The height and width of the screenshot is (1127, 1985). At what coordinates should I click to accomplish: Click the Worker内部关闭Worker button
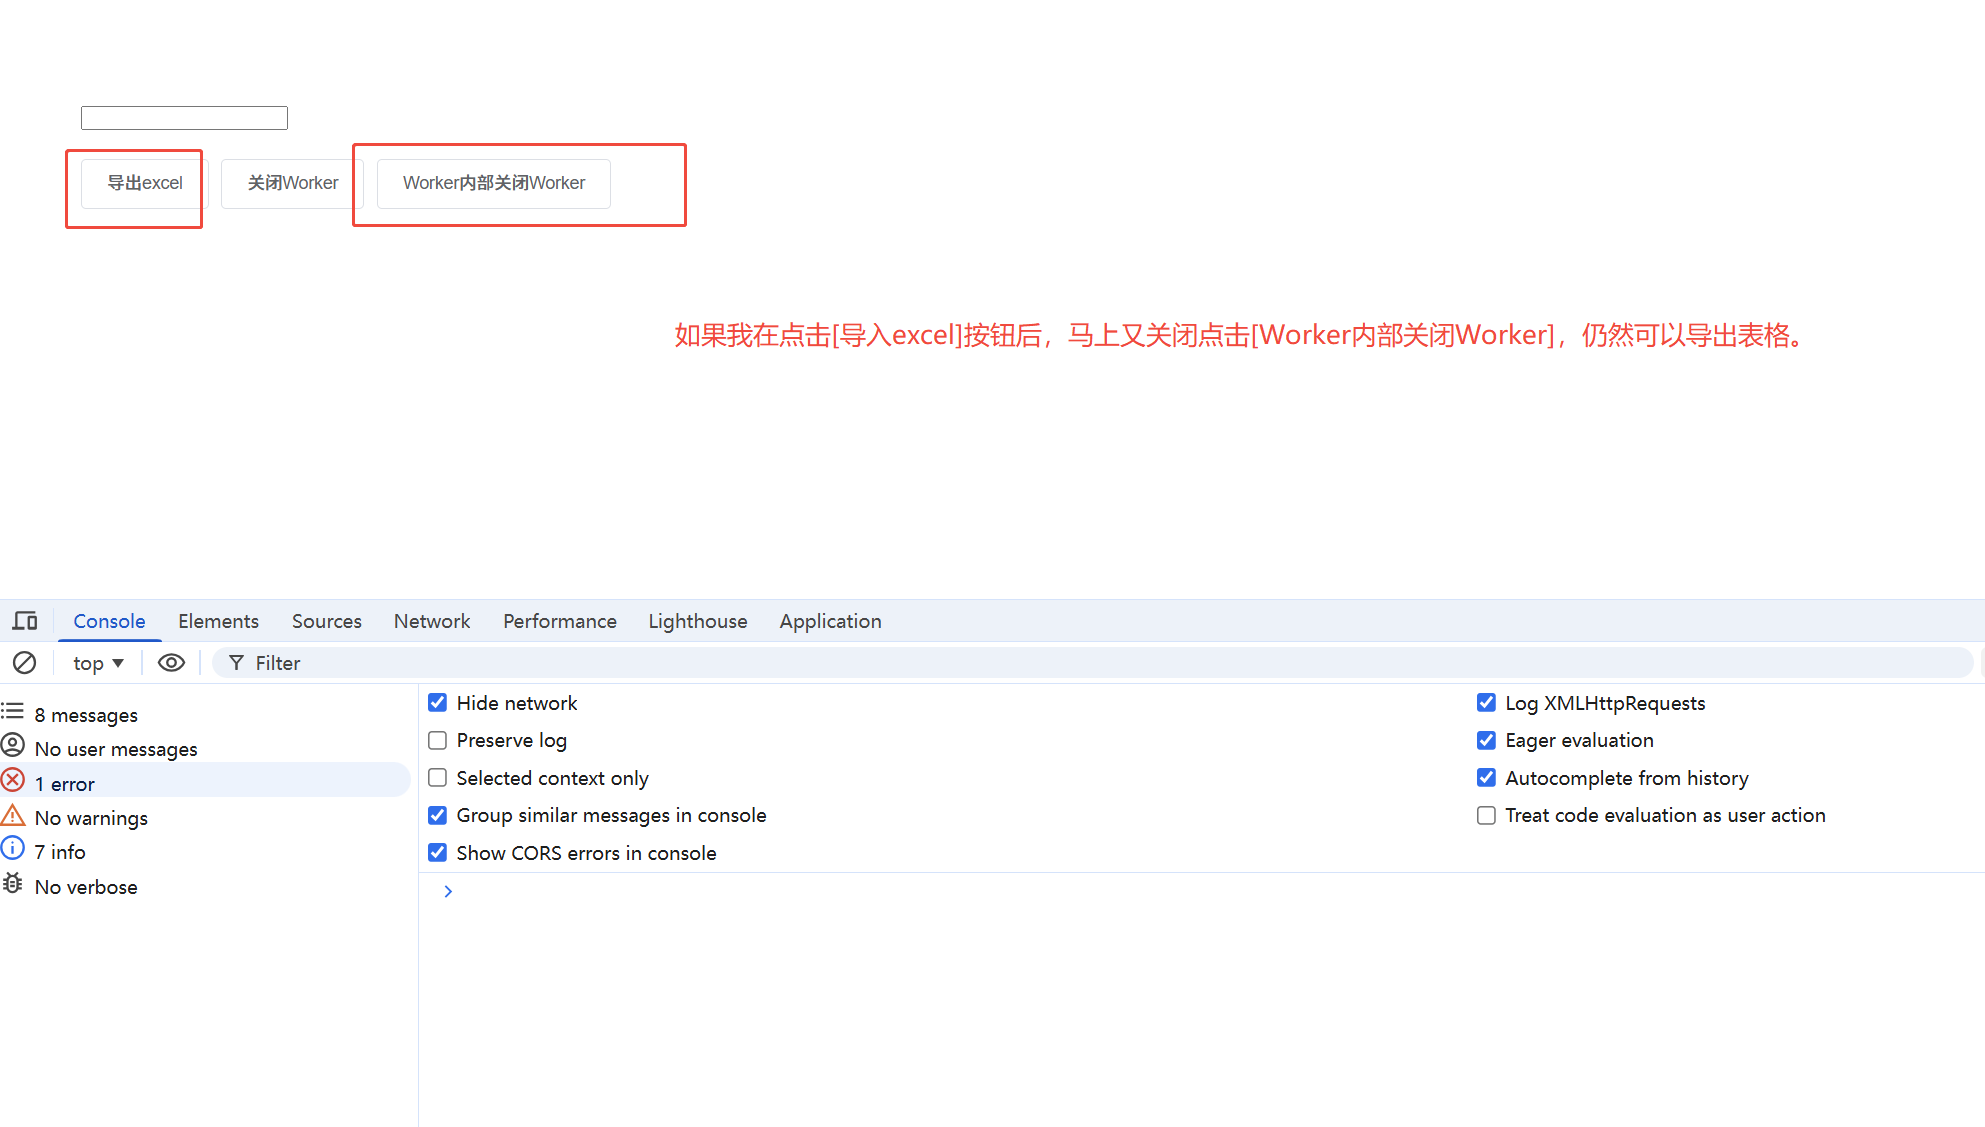point(493,183)
